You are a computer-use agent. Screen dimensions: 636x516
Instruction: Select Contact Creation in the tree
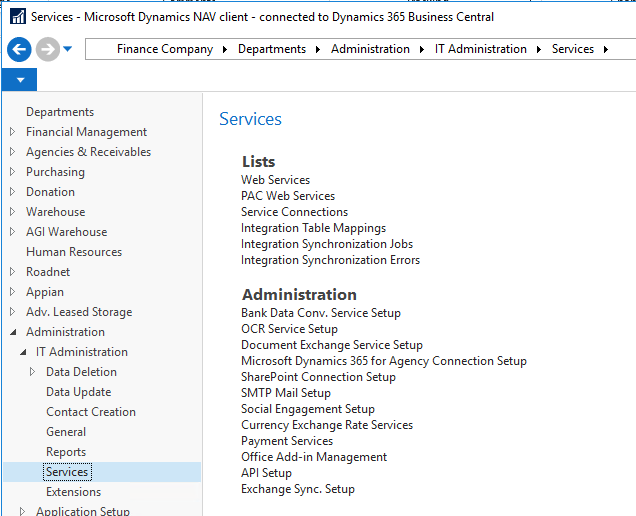click(91, 412)
